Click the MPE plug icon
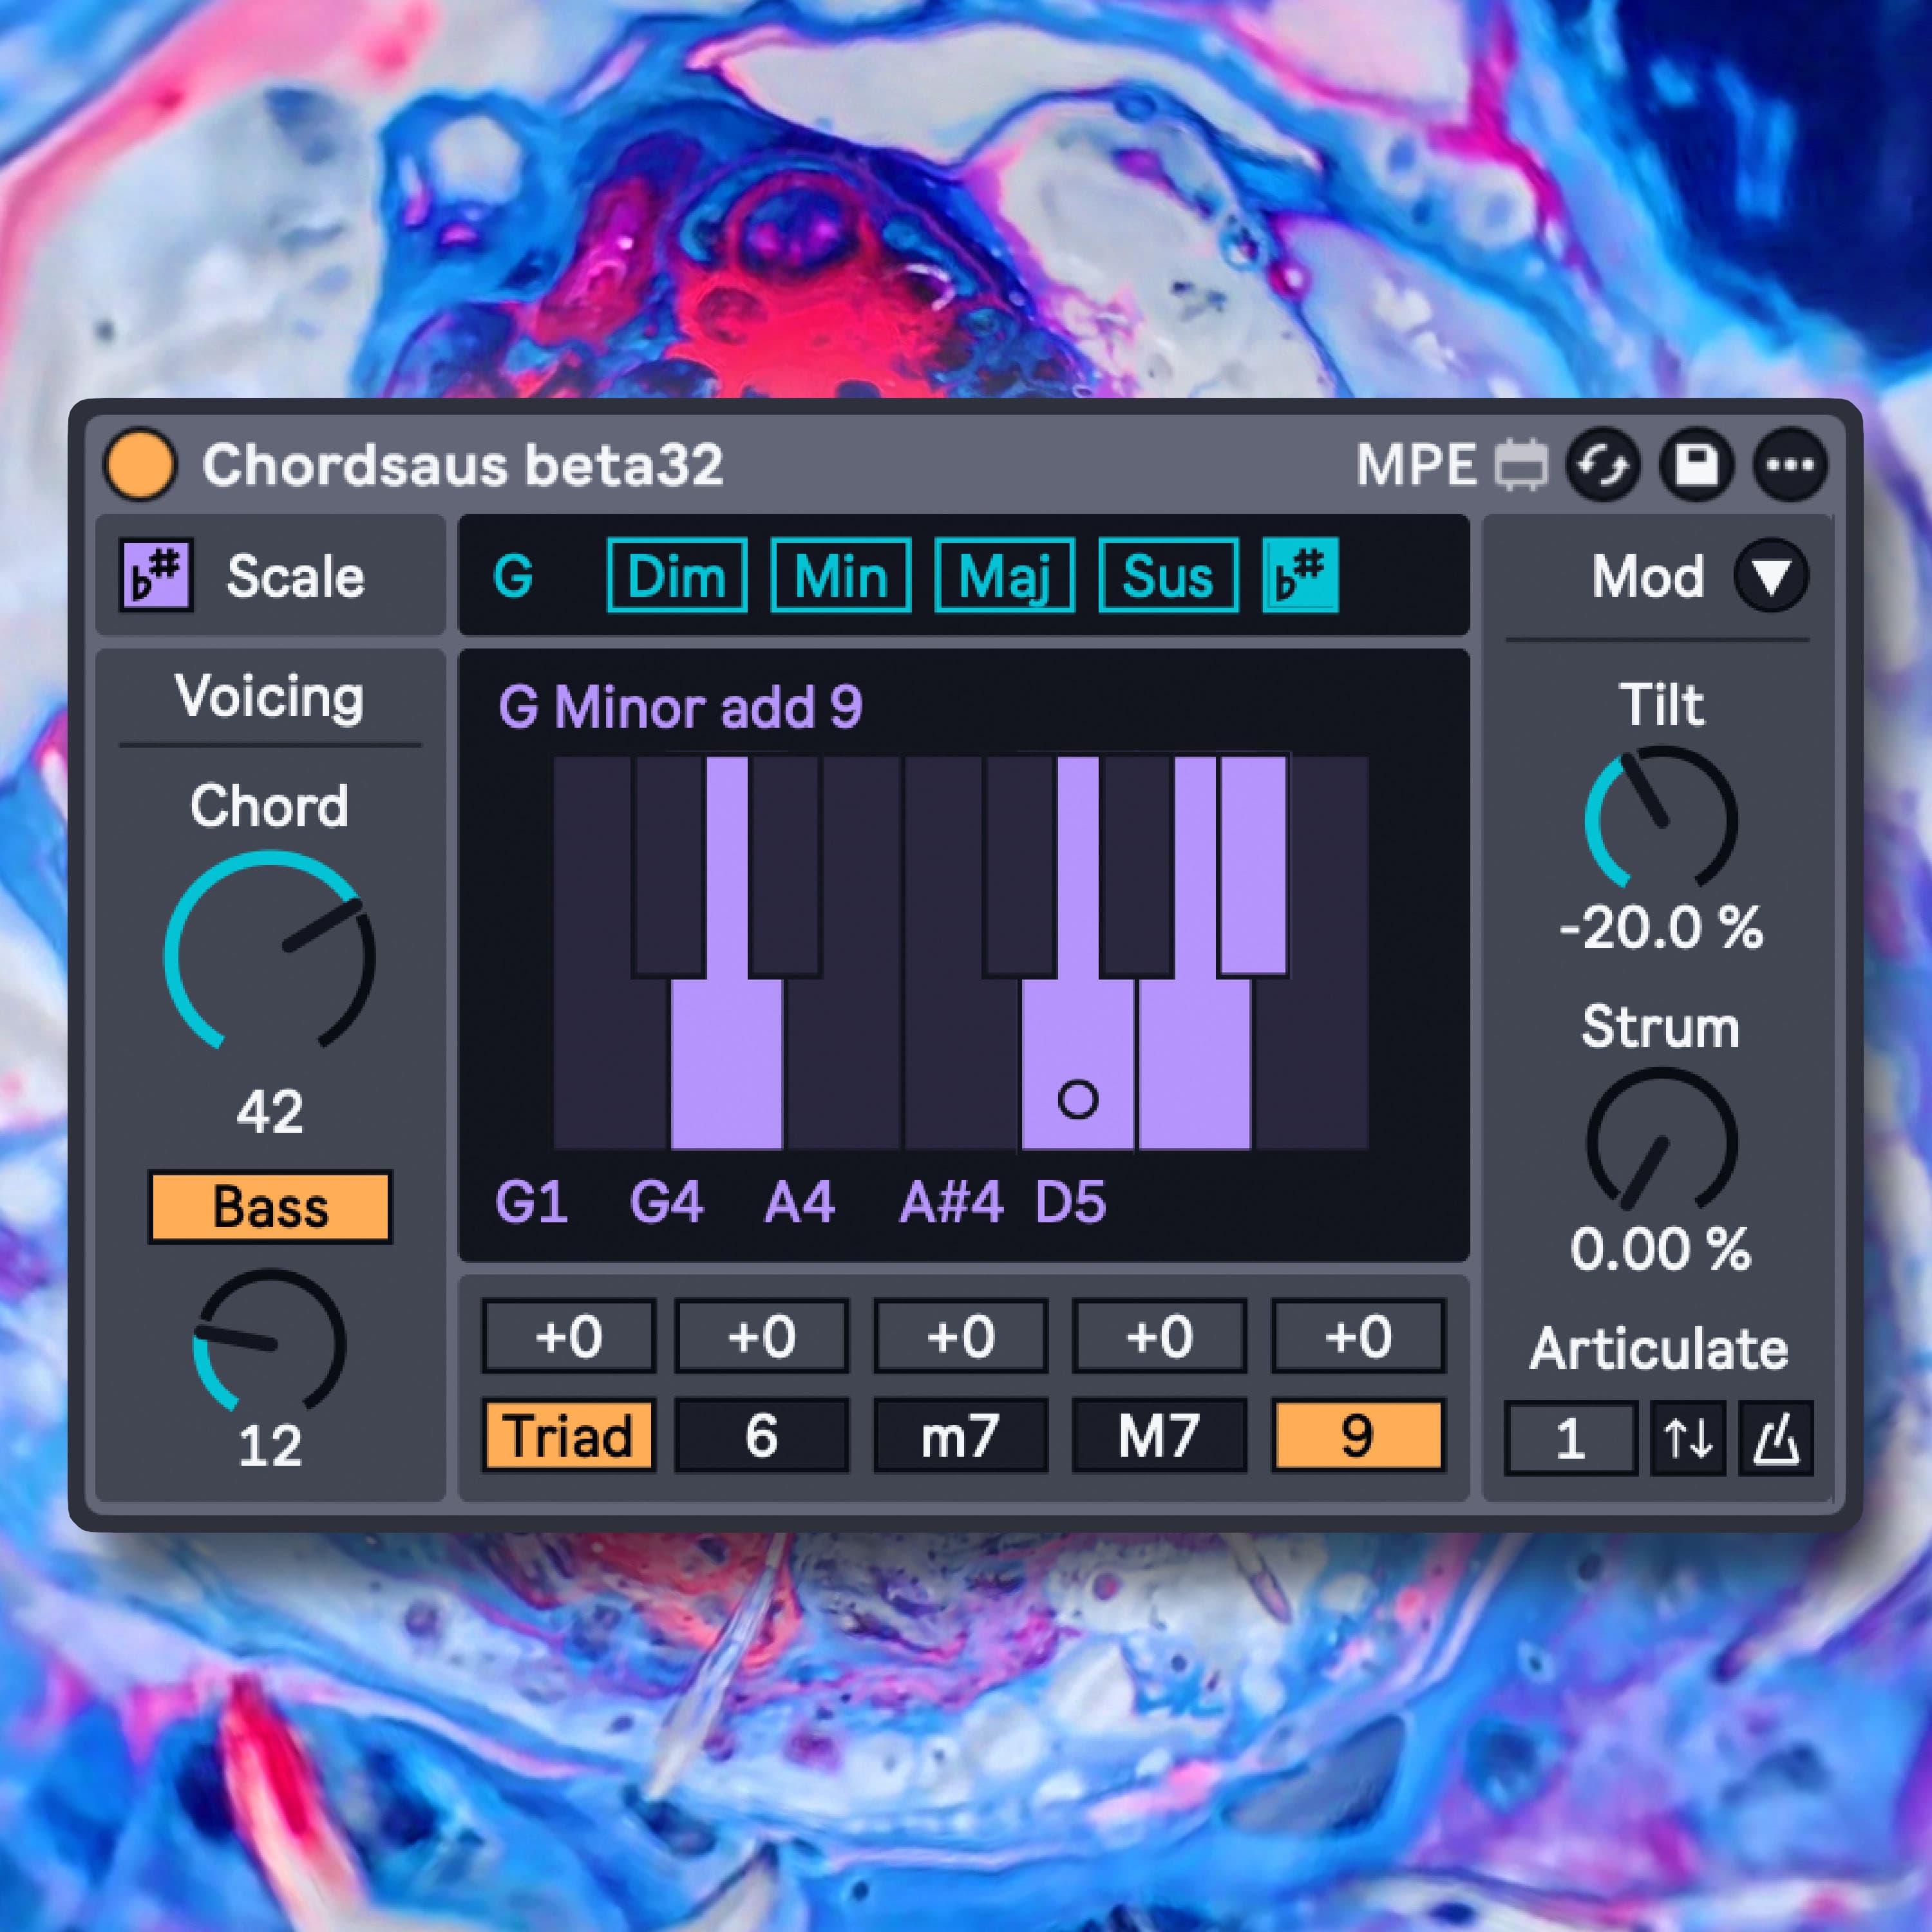The image size is (1932, 1932). click(x=1522, y=466)
